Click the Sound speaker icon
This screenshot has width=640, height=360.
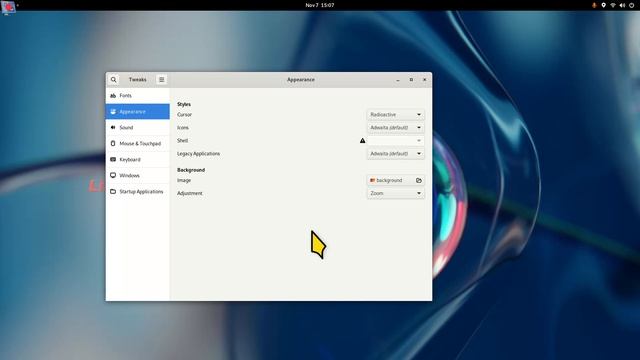[113, 127]
